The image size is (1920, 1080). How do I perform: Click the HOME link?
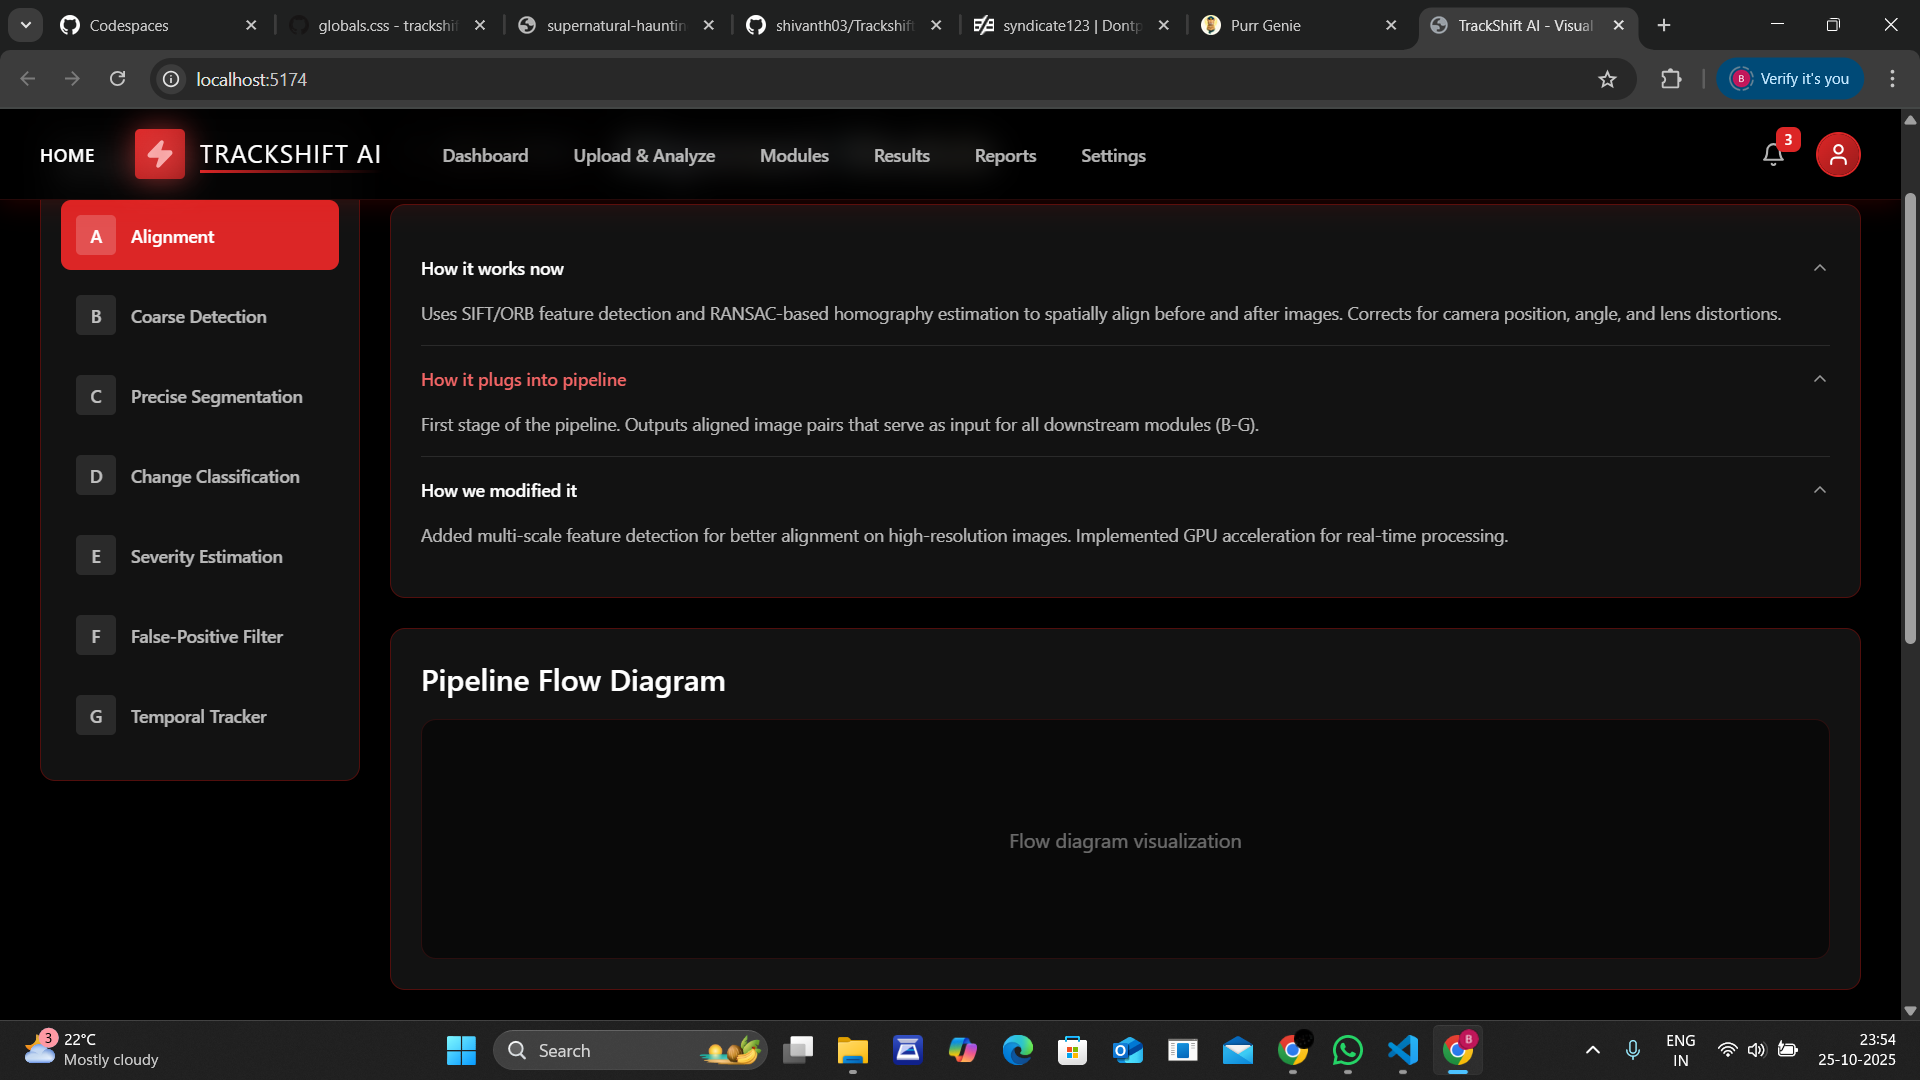coord(67,156)
